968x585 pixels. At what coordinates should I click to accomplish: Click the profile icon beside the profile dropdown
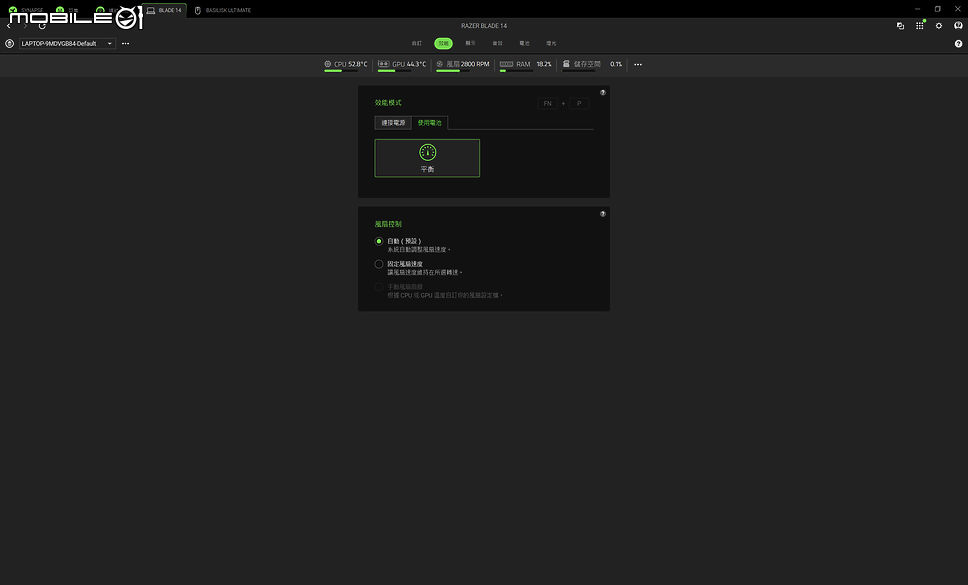click(x=9, y=44)
